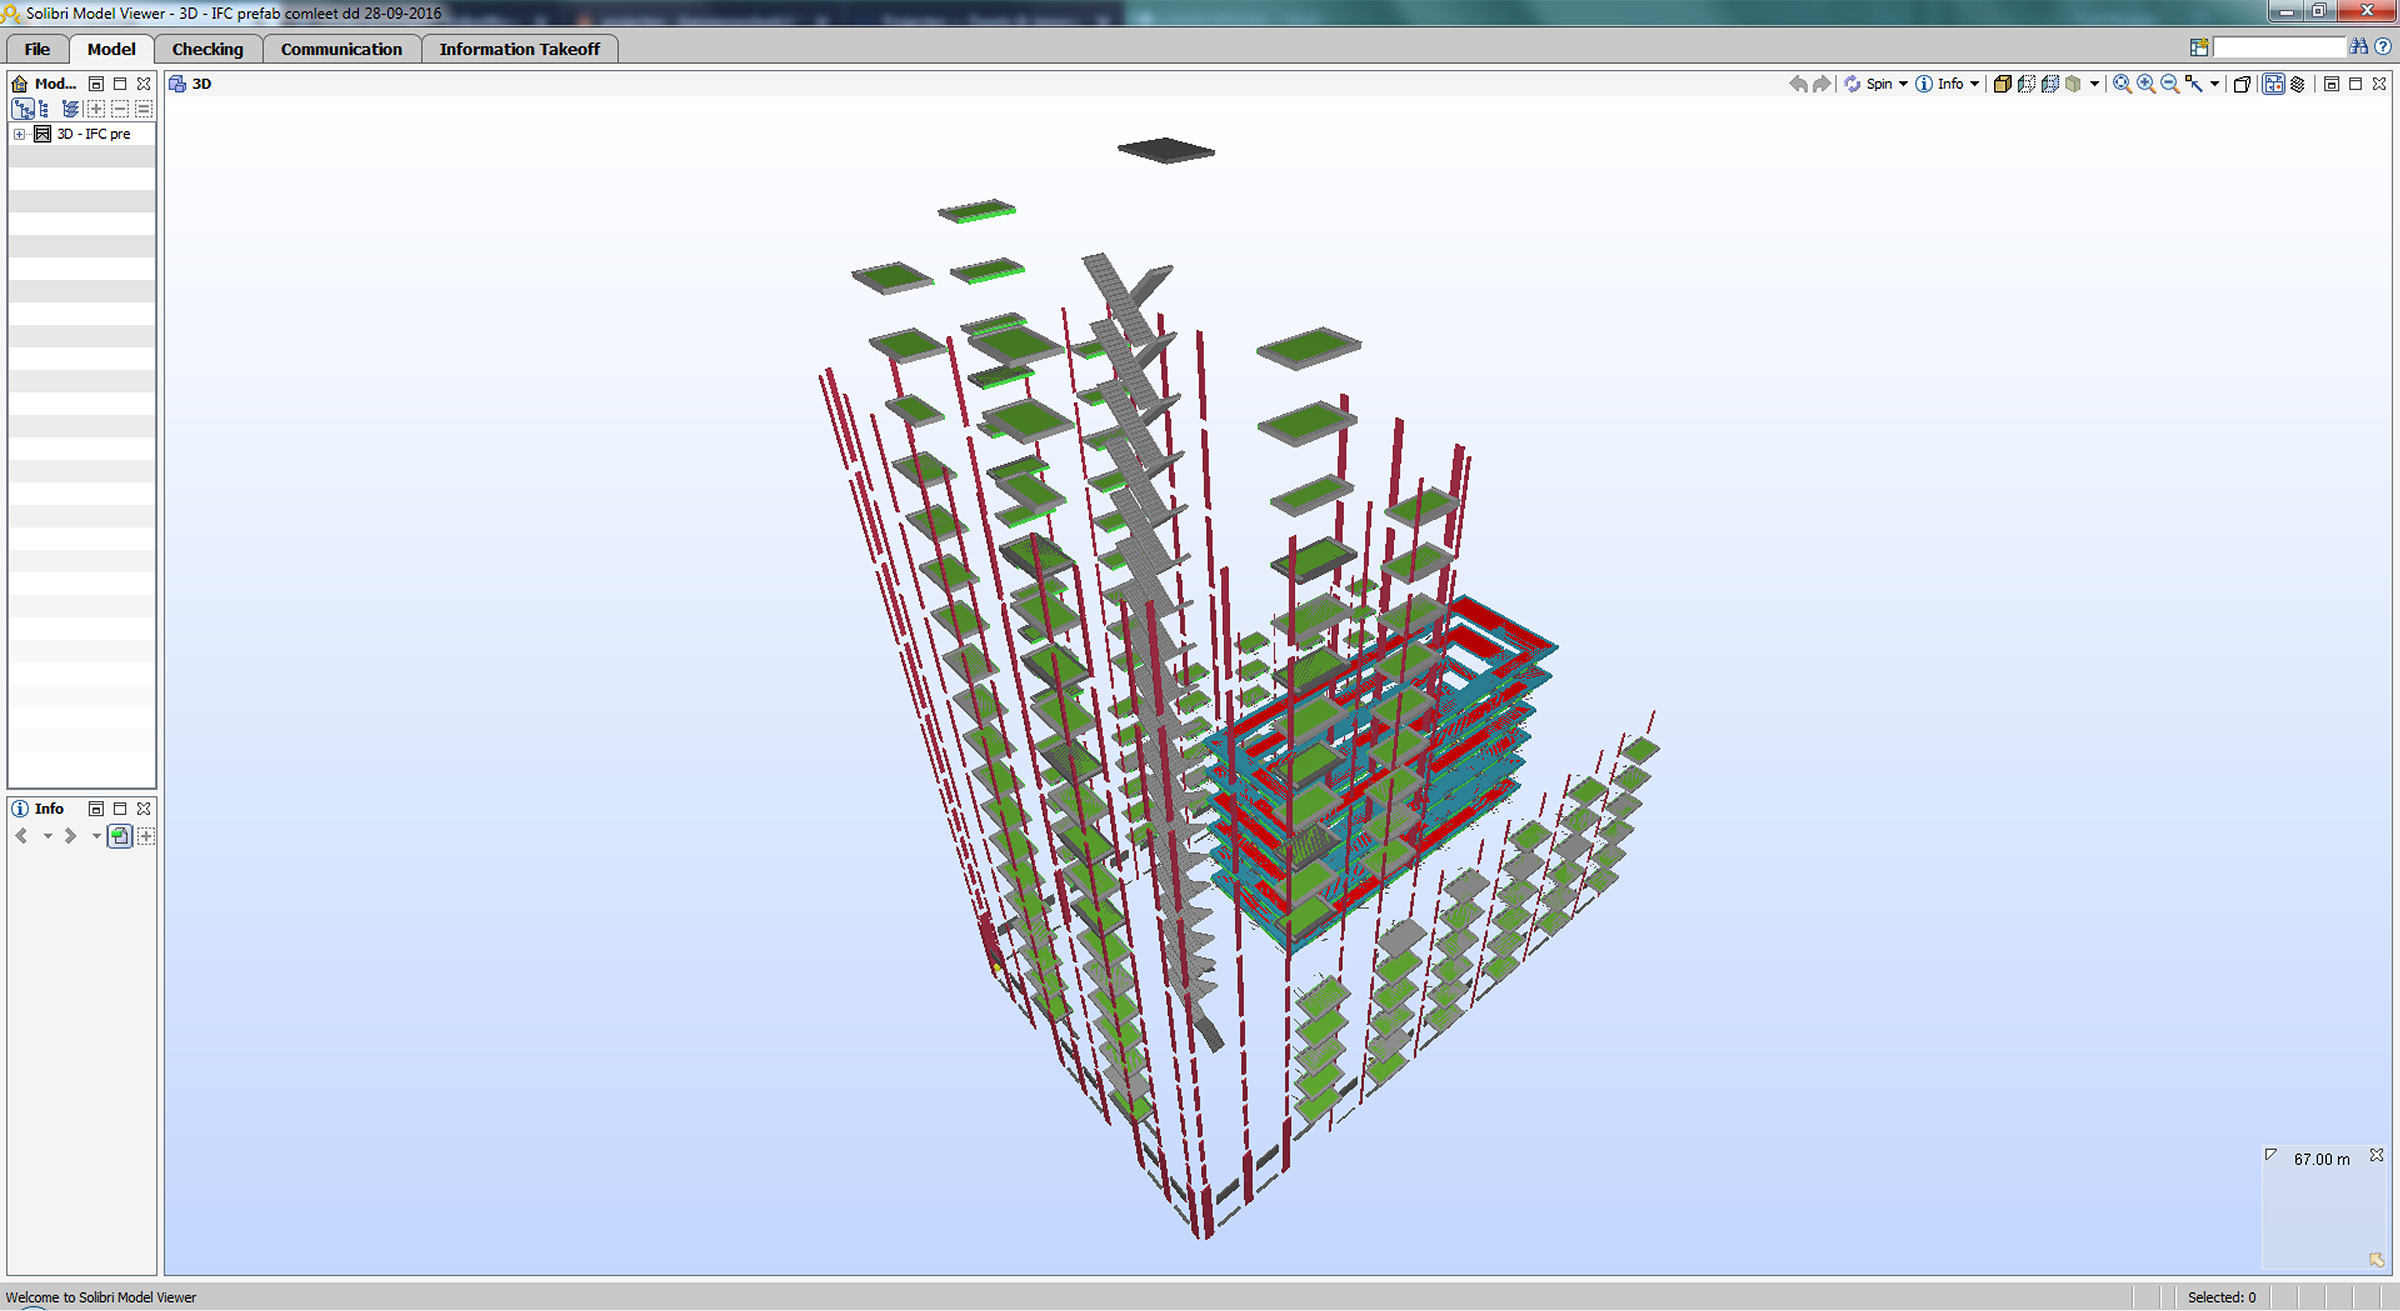2400x1311 pixels.
Task: Open the help question mark icon
Action: click(x=2383, y=47)
